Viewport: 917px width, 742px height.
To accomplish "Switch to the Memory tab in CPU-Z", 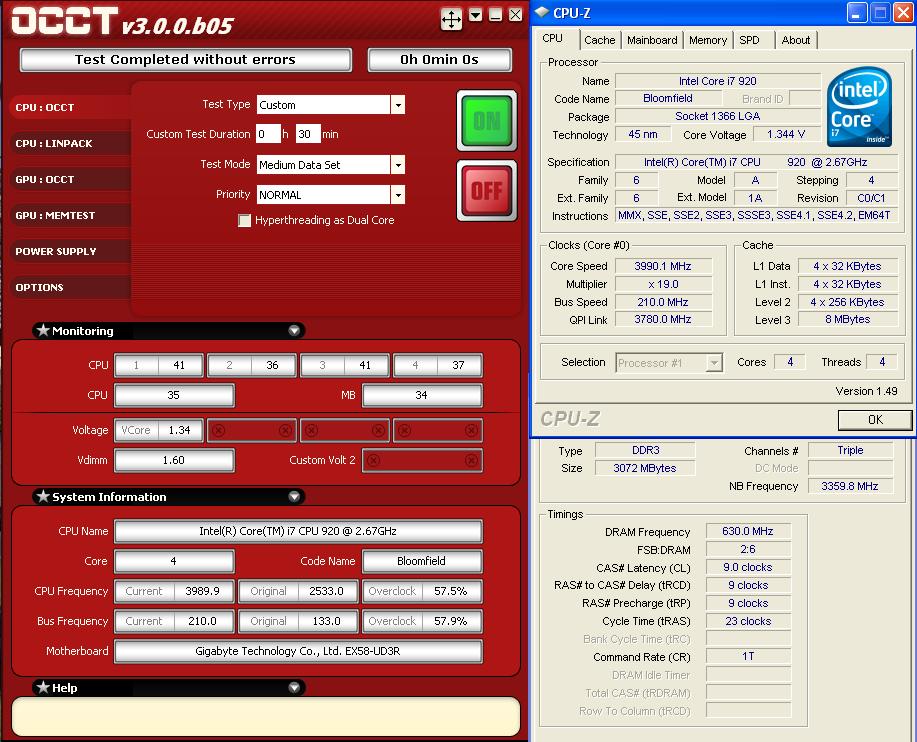I will (x=708, y=40).
